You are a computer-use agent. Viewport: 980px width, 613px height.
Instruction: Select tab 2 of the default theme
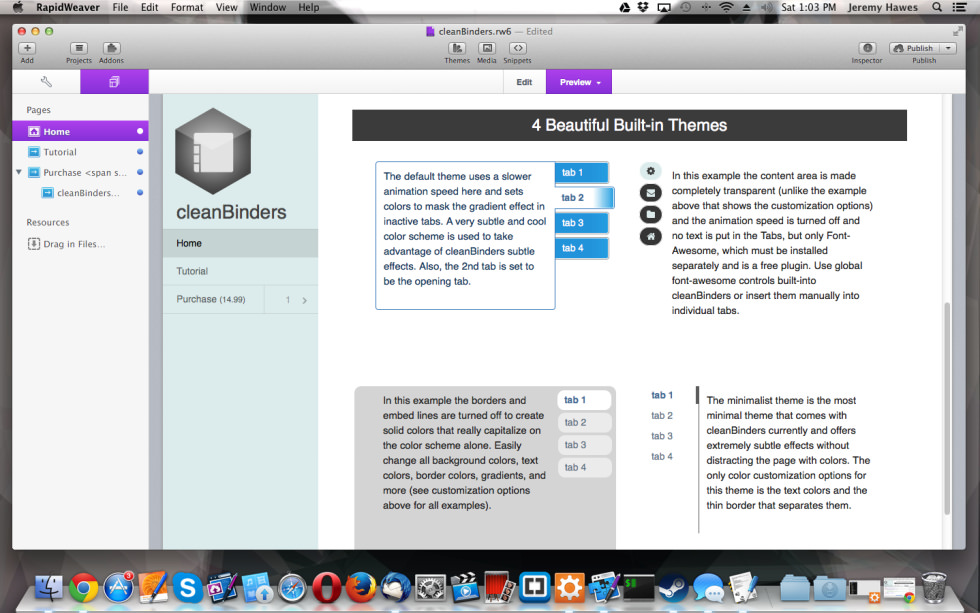pos(584,197)
